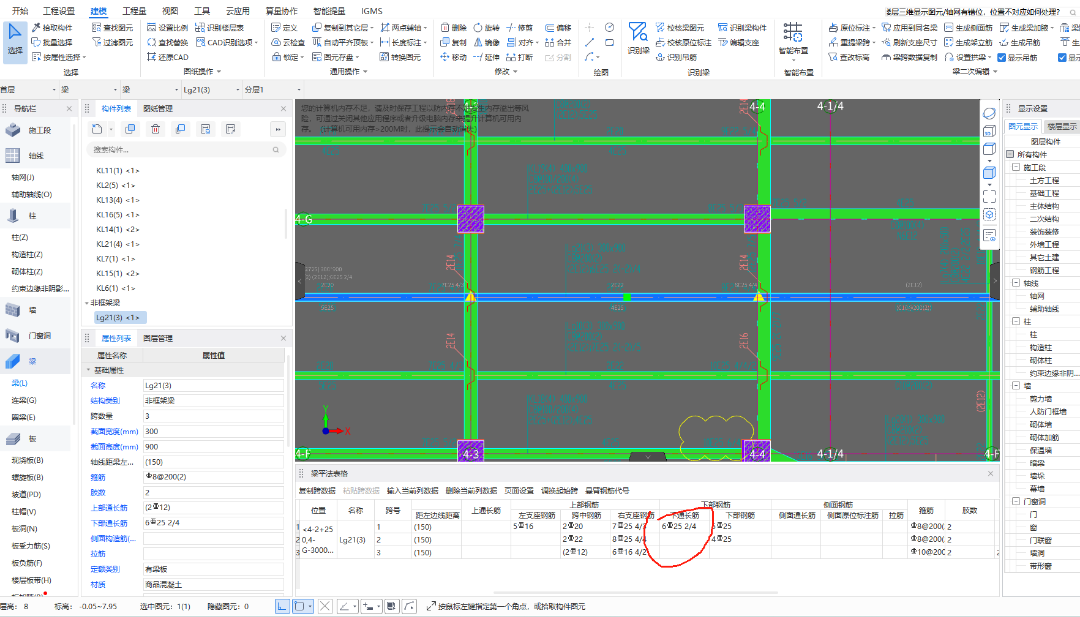
Task: Click the large 识别梁 tool
Action: (x=638, y=39)
